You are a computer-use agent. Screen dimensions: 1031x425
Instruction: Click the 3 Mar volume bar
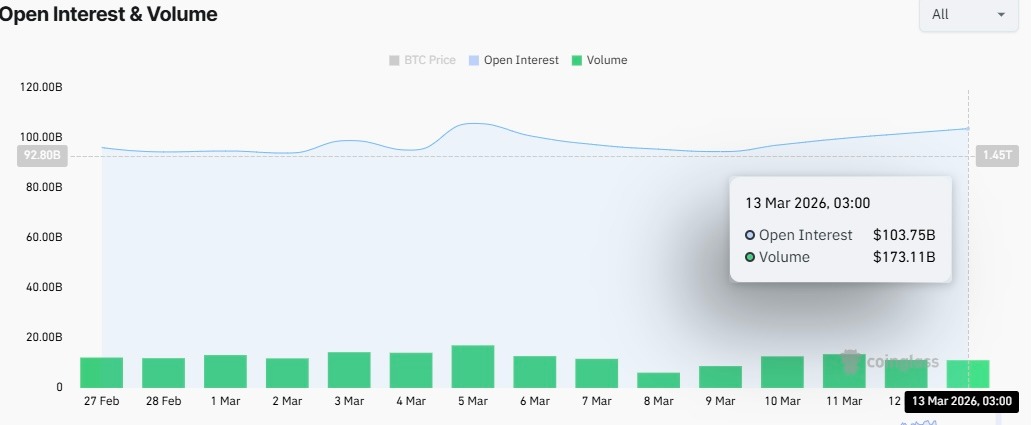click(x=349, y=370)
